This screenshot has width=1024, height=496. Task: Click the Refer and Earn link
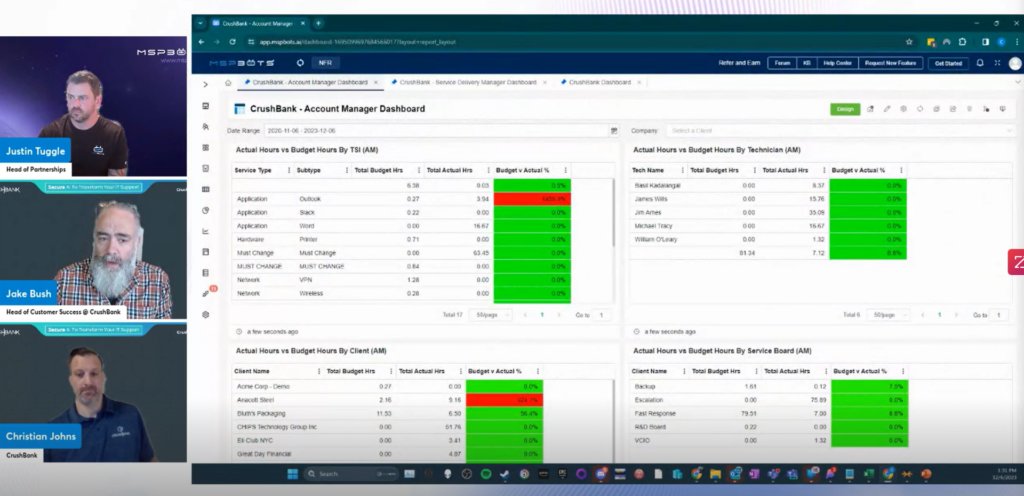pos(739,63)
